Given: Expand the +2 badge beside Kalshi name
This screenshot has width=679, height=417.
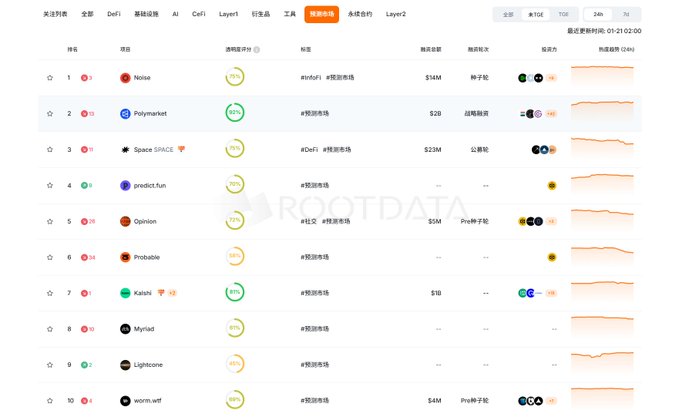Looking at the screenshot, I should point(172,293).
